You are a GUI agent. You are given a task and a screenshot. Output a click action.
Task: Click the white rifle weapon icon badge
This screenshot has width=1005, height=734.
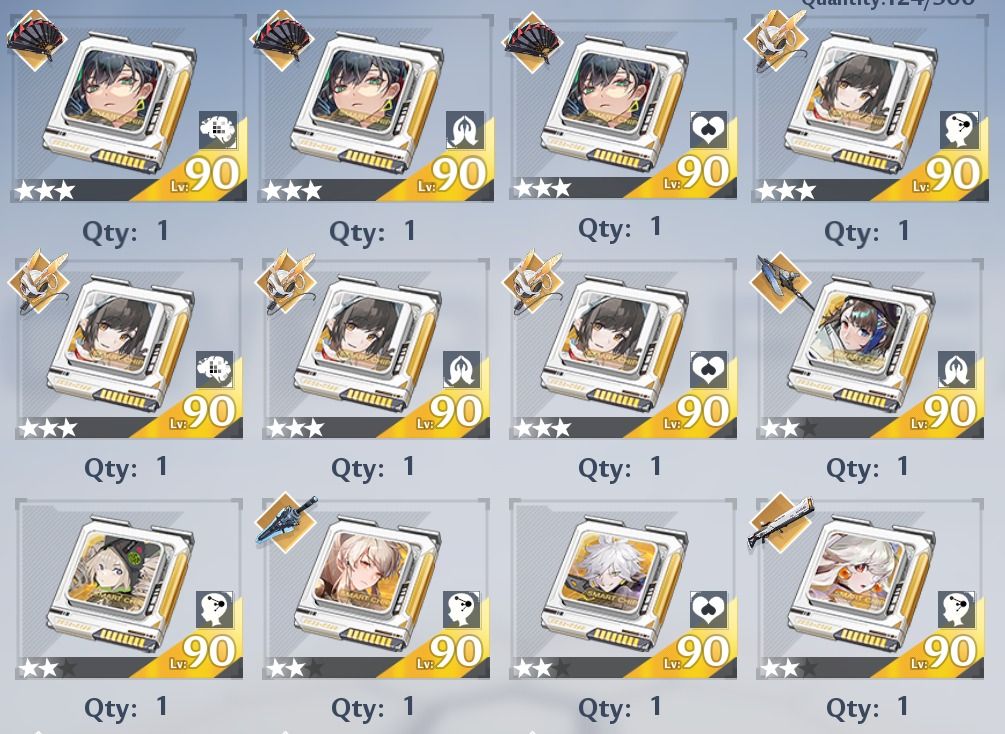pyautogui.click(x=781, y=522)
